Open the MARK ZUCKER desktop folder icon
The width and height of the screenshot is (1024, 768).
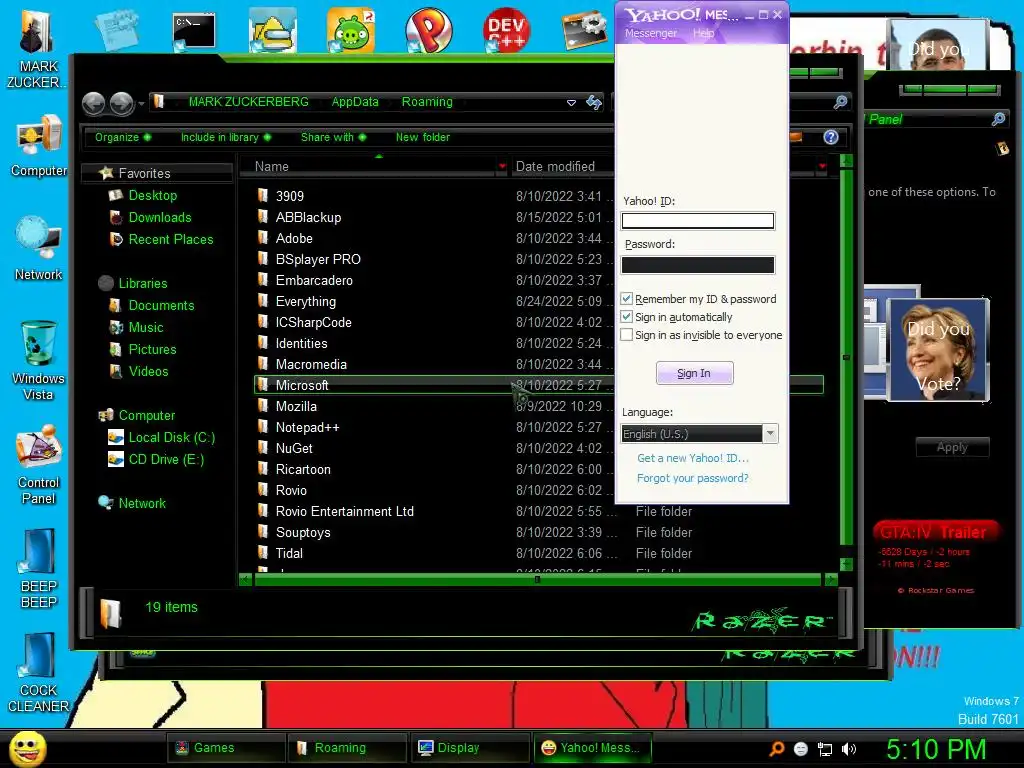36,48
